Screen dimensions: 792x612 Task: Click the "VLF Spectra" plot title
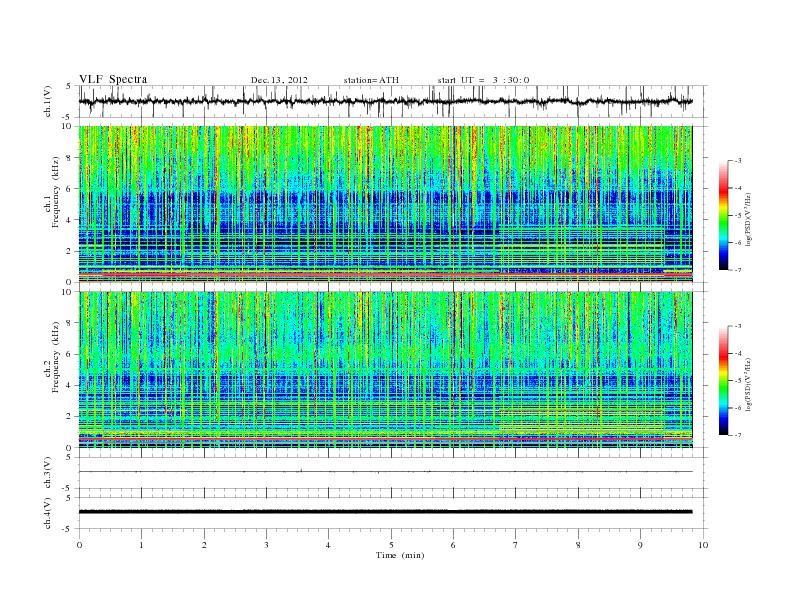point(113,79)
